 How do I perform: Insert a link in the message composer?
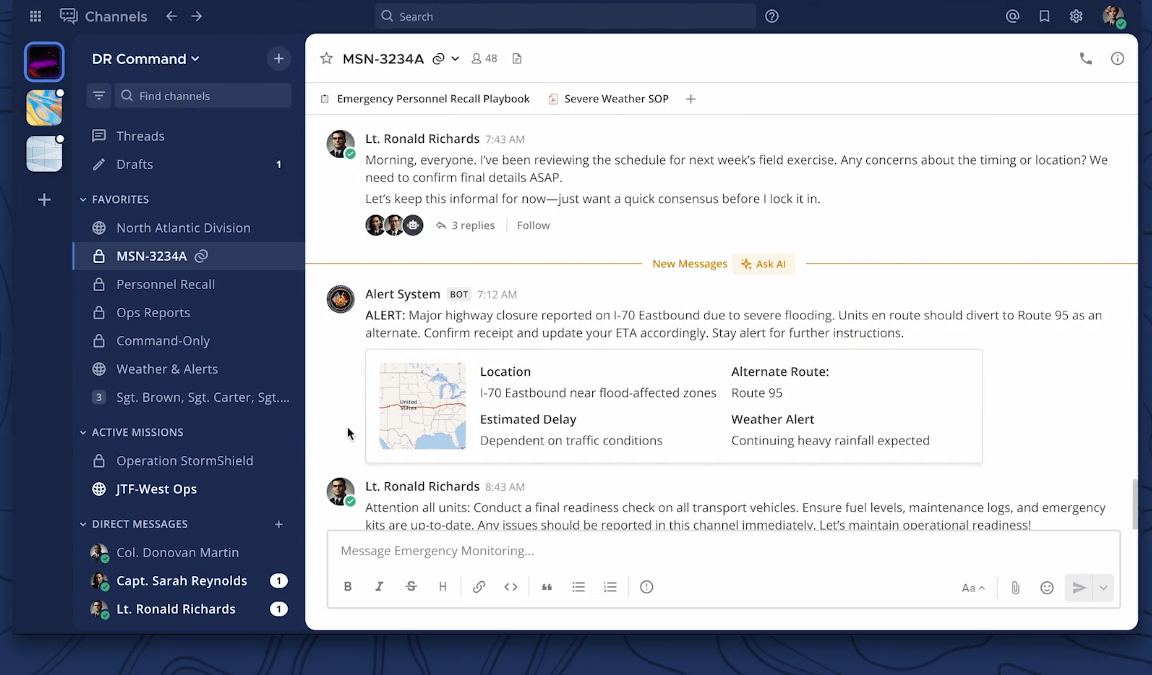[479, 587]
